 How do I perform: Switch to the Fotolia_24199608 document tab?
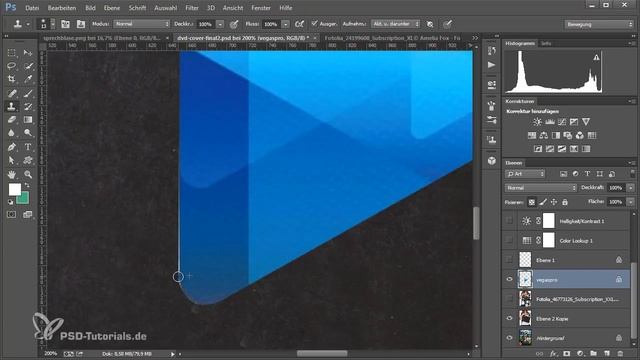tap(393, 38)
